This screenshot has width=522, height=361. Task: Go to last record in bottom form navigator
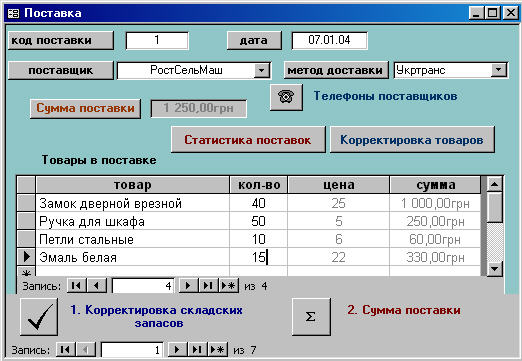[197, 350]
